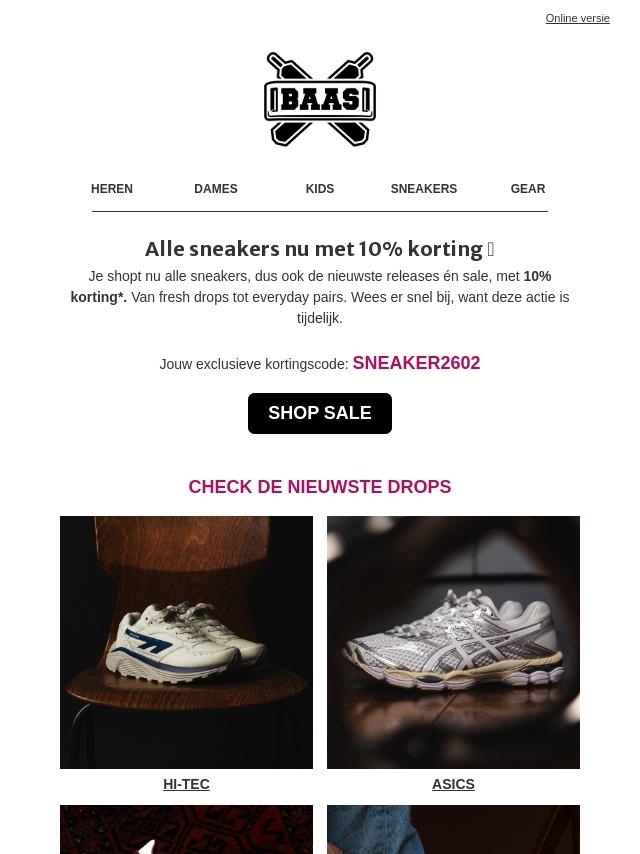Click the Alle sneakers 10% korting headline
Image resolution: width=640 pixels, height=854 pixels.
(x=314, y=249)
